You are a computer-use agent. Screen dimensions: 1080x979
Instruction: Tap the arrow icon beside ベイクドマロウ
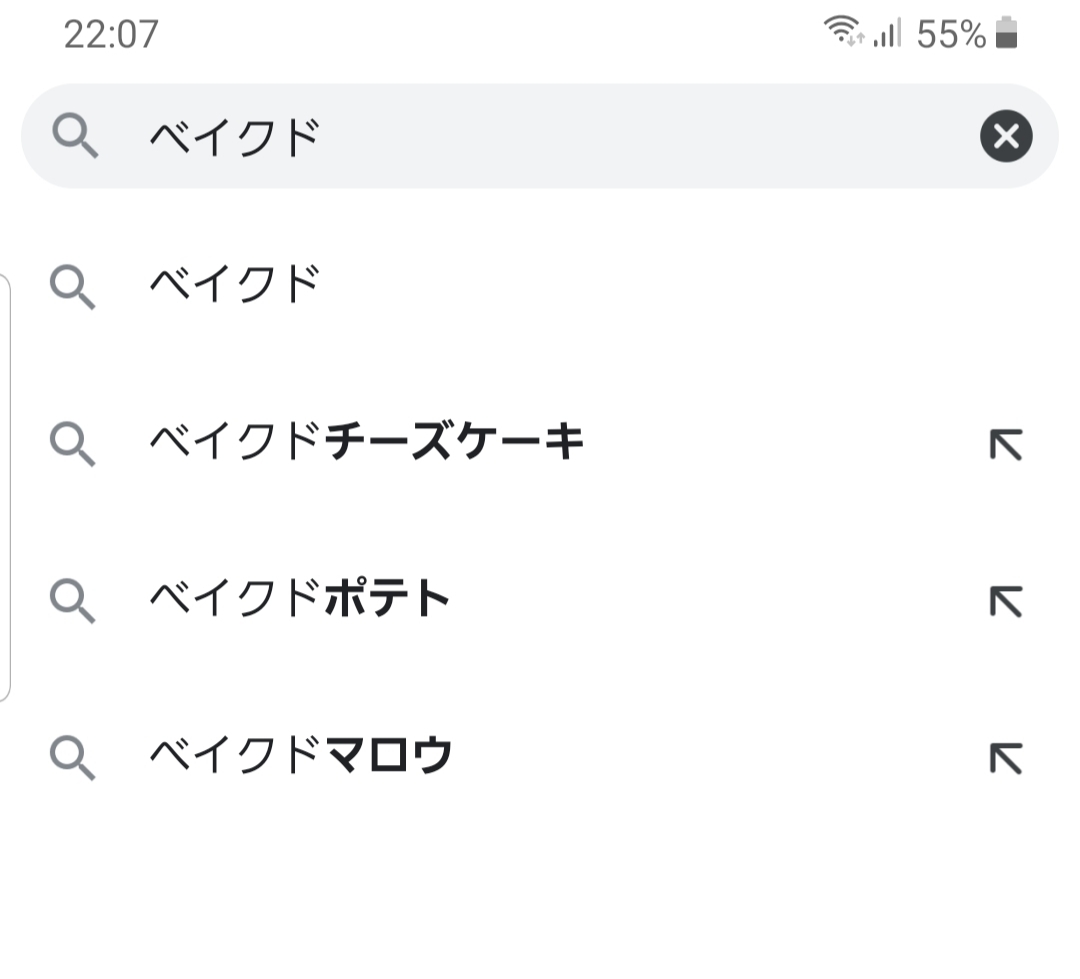click(x=1005, y=757)
